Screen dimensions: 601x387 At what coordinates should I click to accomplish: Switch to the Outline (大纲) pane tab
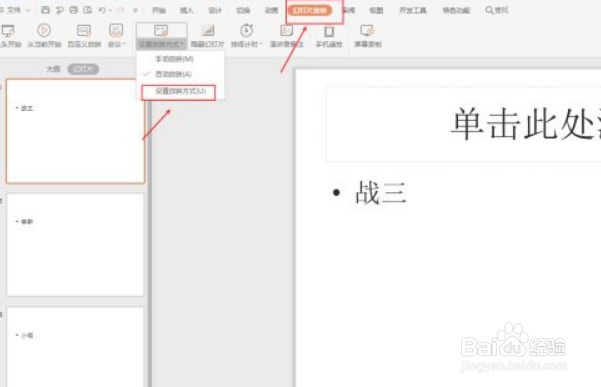pos(53,69)
